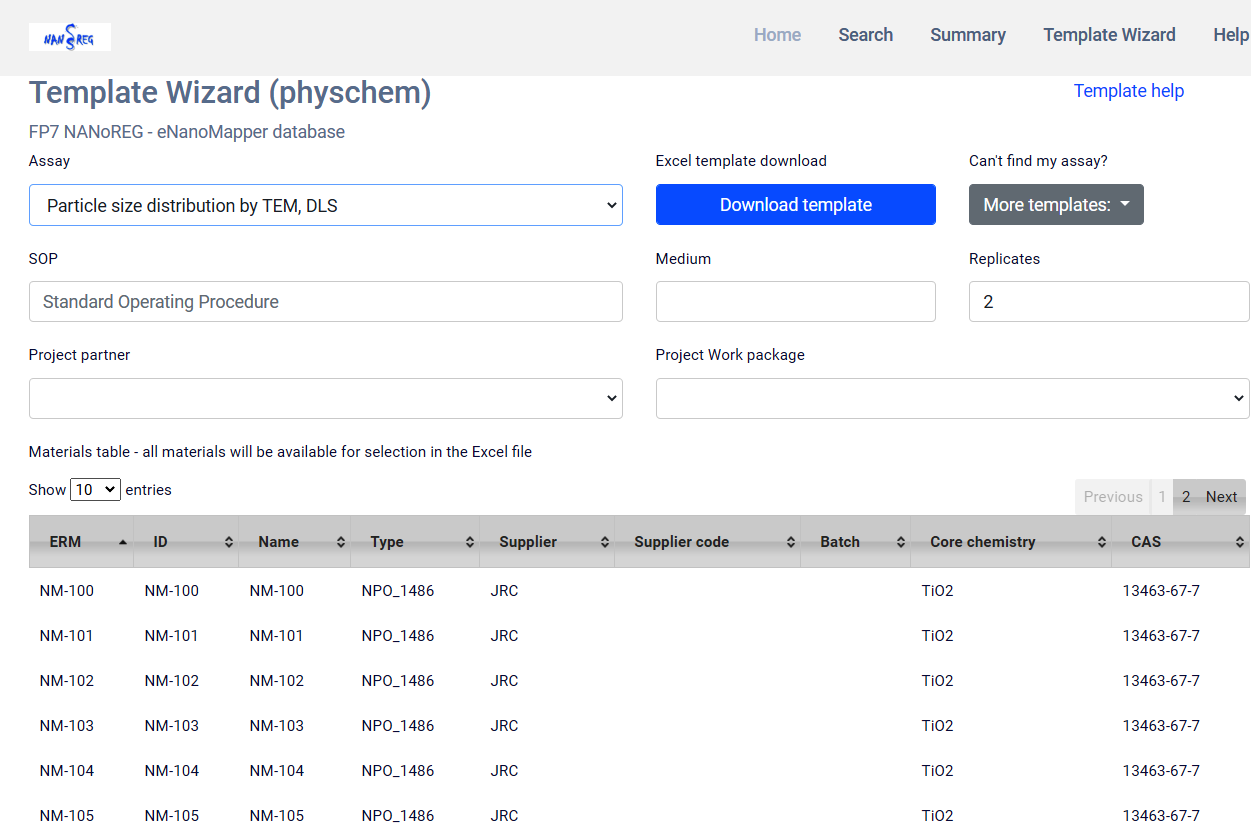Click the NANoREG logo
Screen dimensions: 1251x839
70,37
